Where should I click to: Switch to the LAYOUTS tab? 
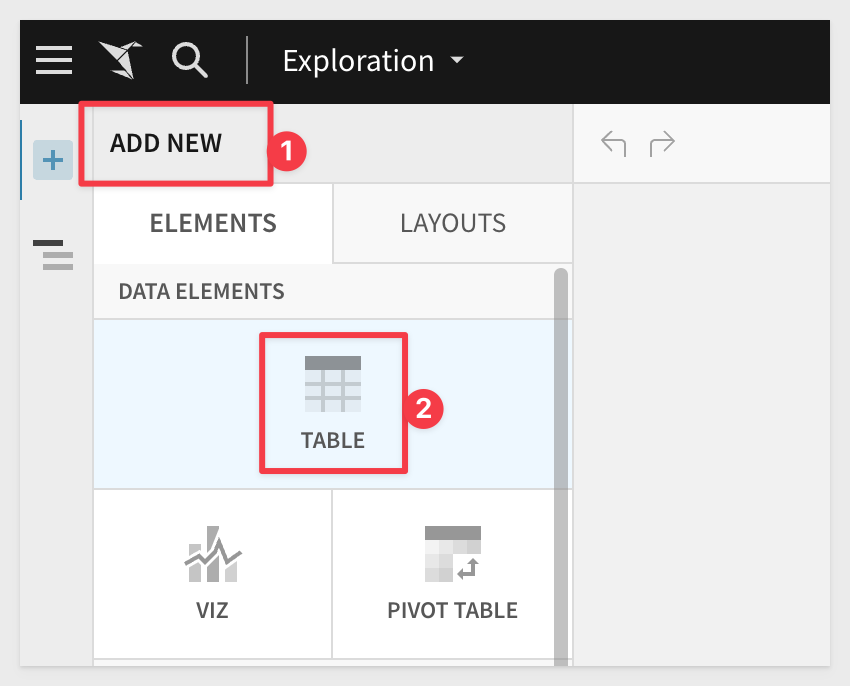point(453,223)
